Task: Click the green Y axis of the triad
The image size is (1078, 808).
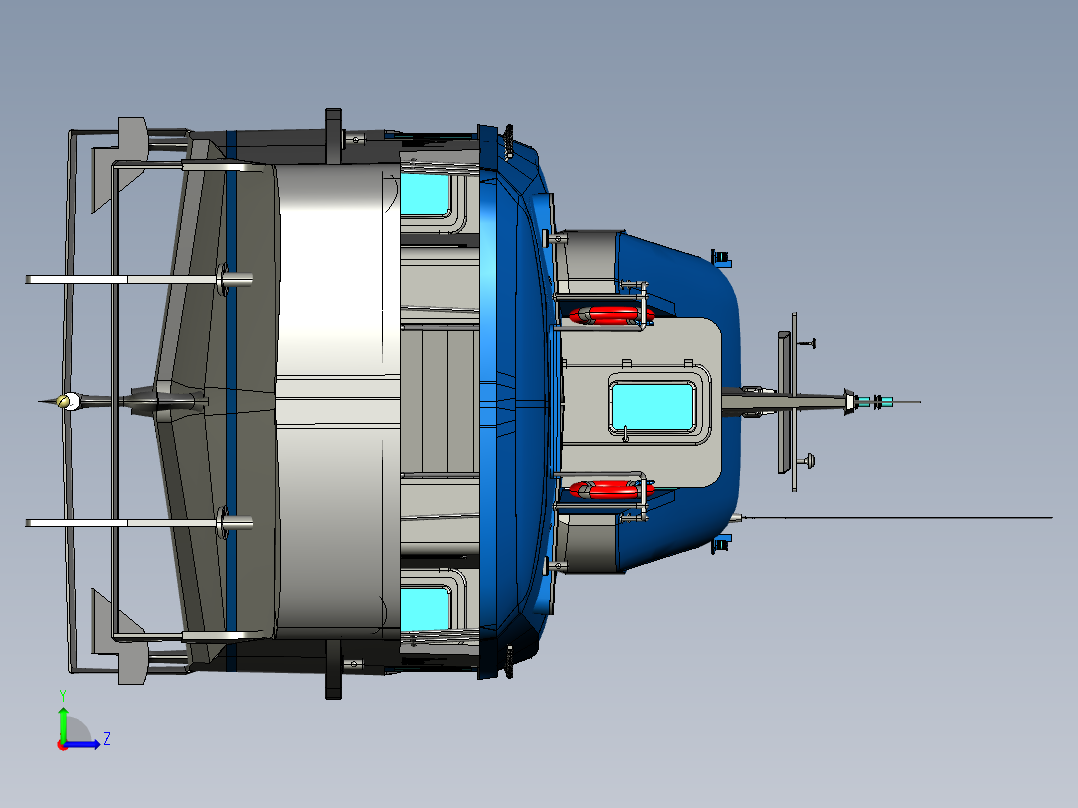Action: tap(63, 724)
